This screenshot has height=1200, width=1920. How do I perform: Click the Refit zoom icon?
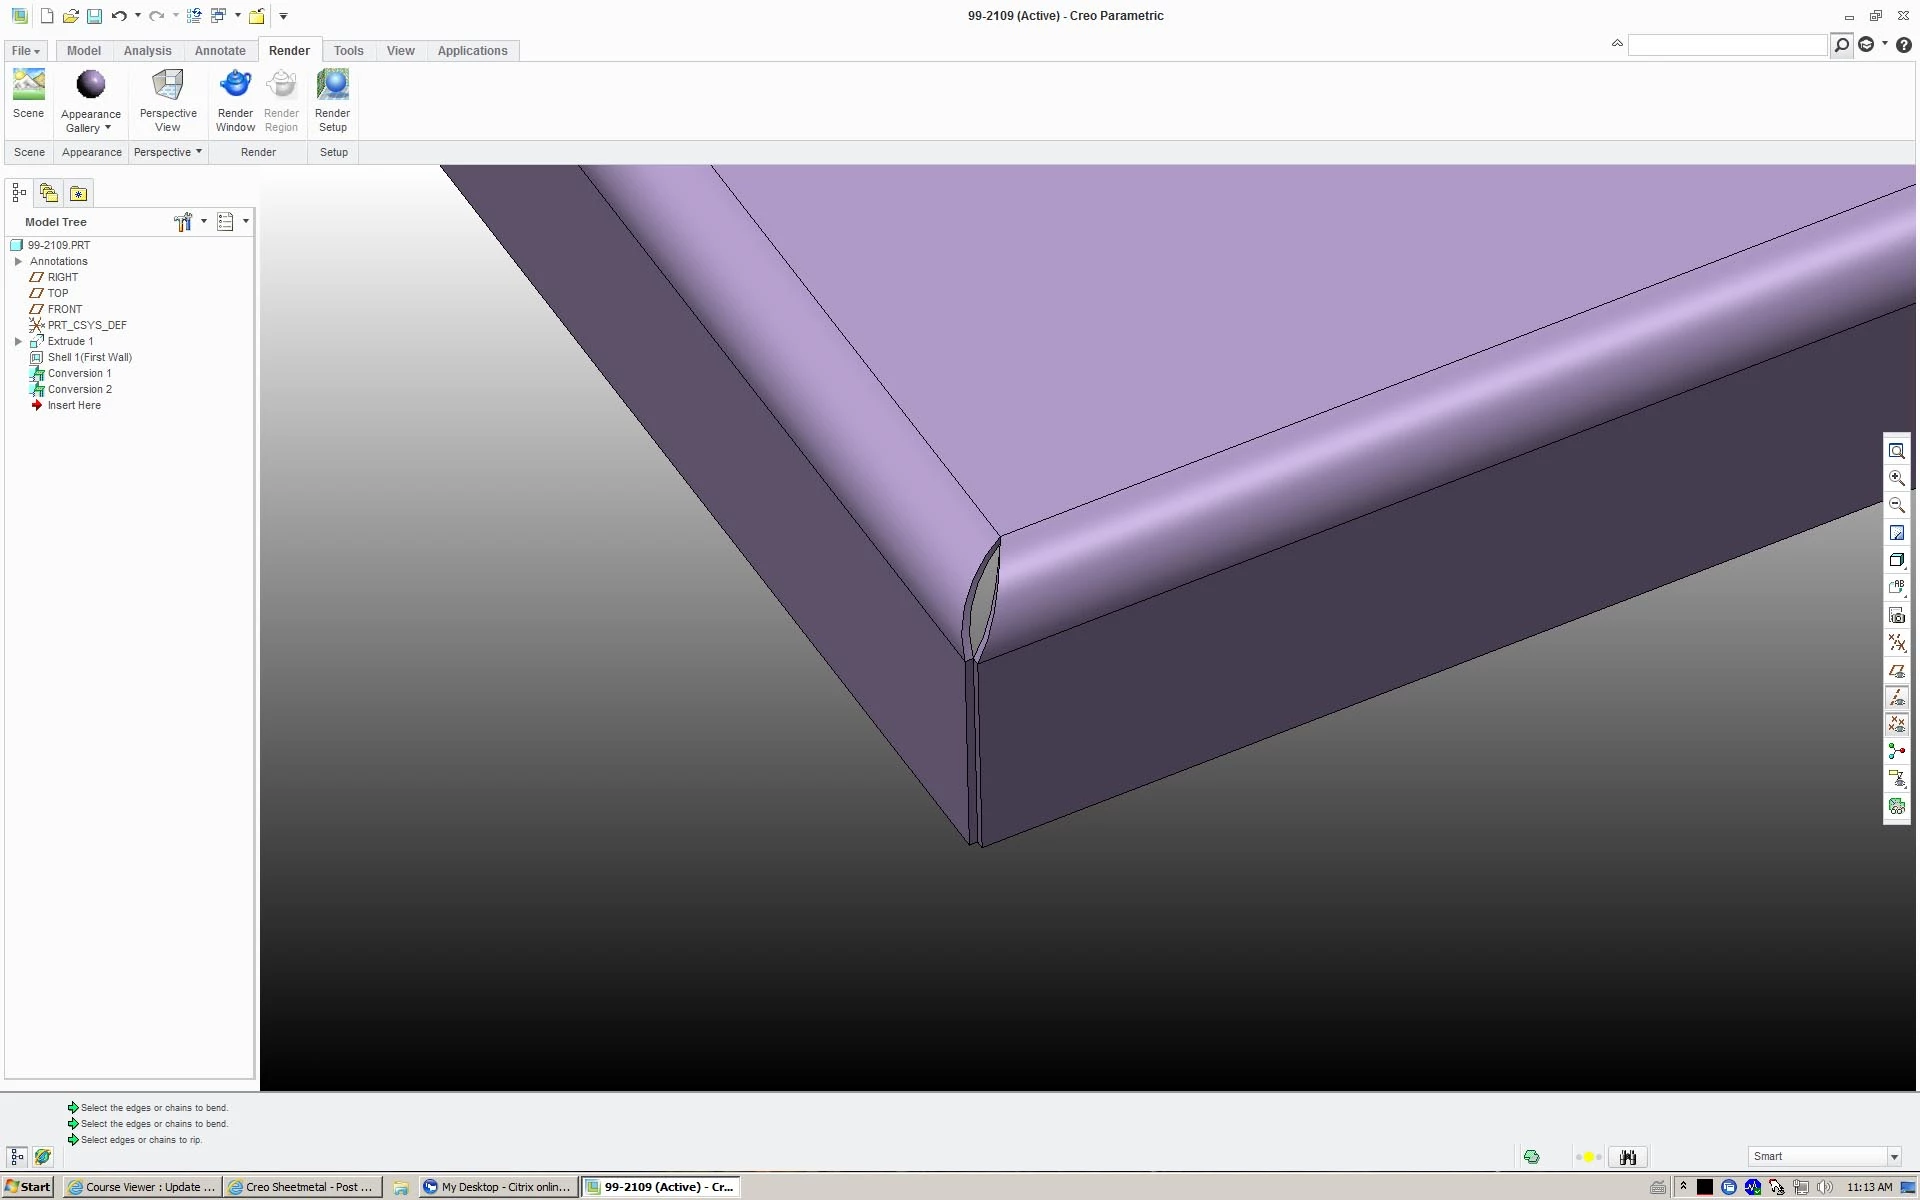click(1896, 451)
